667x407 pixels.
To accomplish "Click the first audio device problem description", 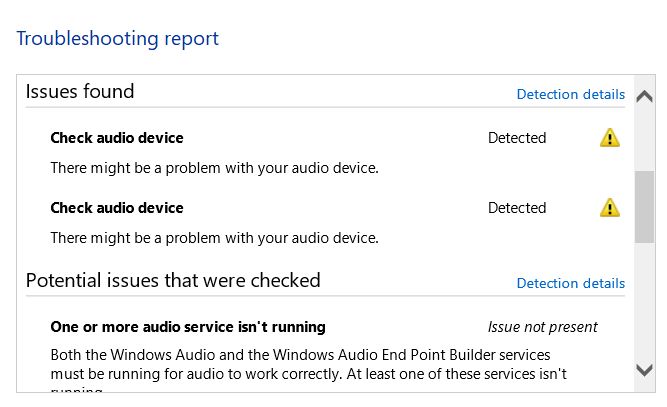I will pos(214,167).
